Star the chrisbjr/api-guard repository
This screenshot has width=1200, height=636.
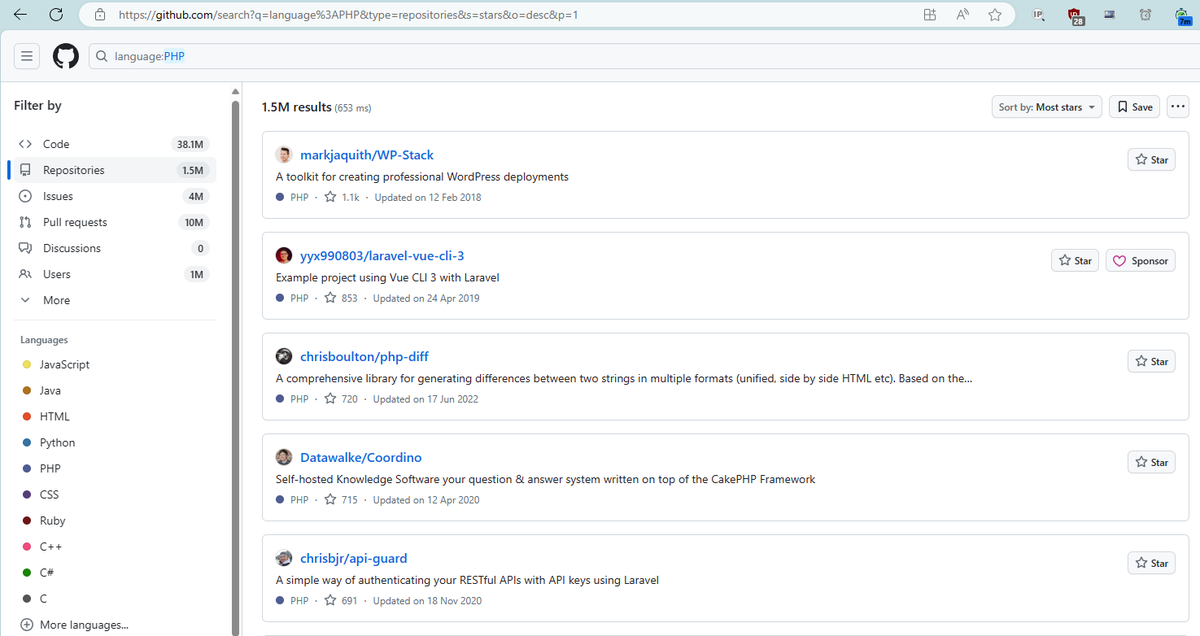1151,563
